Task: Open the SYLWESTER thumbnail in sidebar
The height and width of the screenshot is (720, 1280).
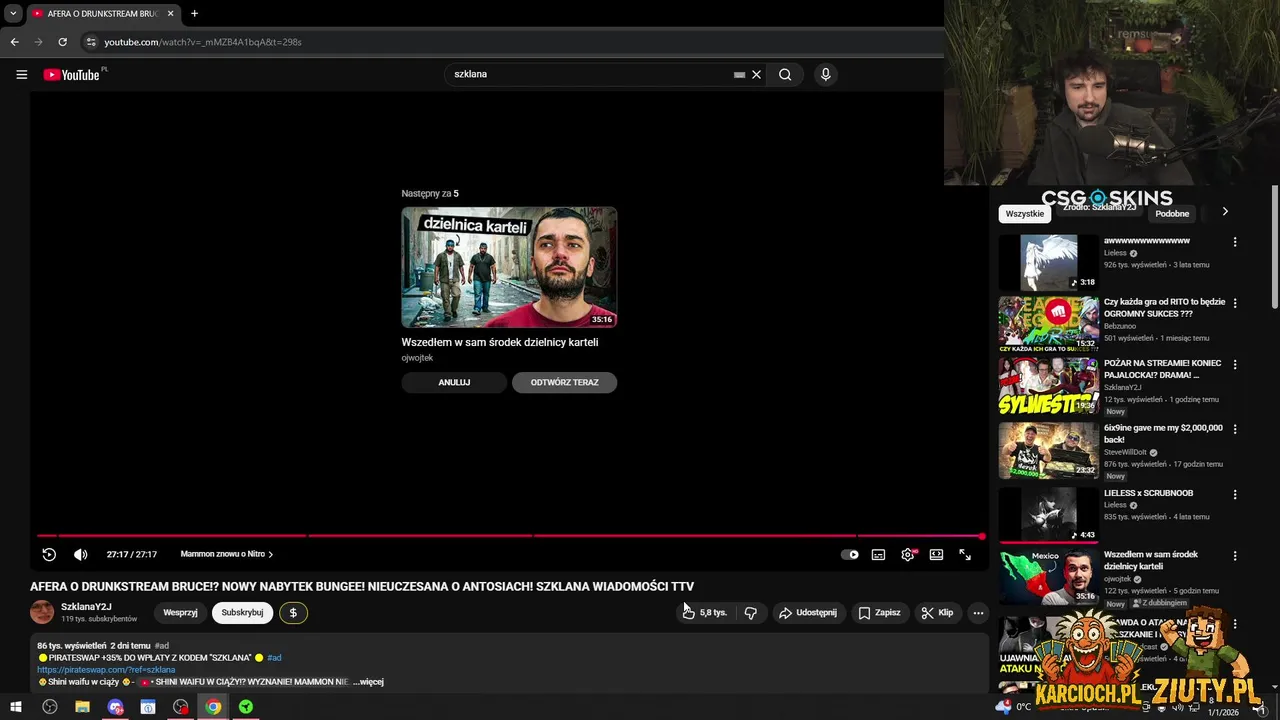Action: click(x=1048, y=386)
